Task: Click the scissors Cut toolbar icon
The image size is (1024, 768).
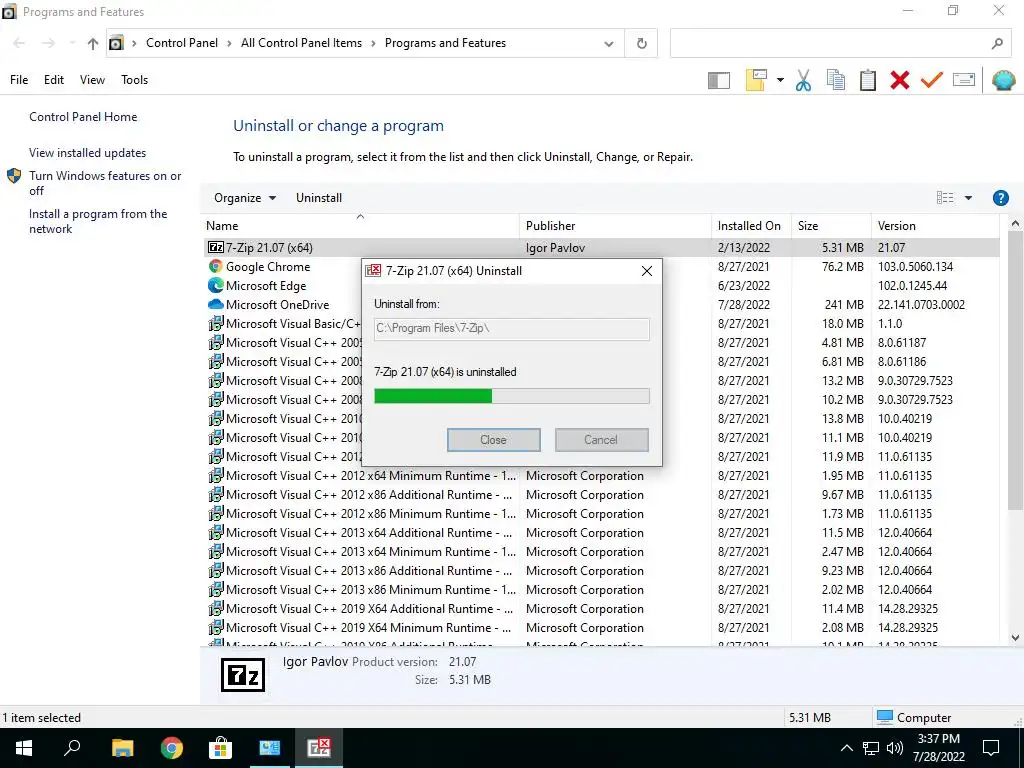Action: click(x=803, y=80)
